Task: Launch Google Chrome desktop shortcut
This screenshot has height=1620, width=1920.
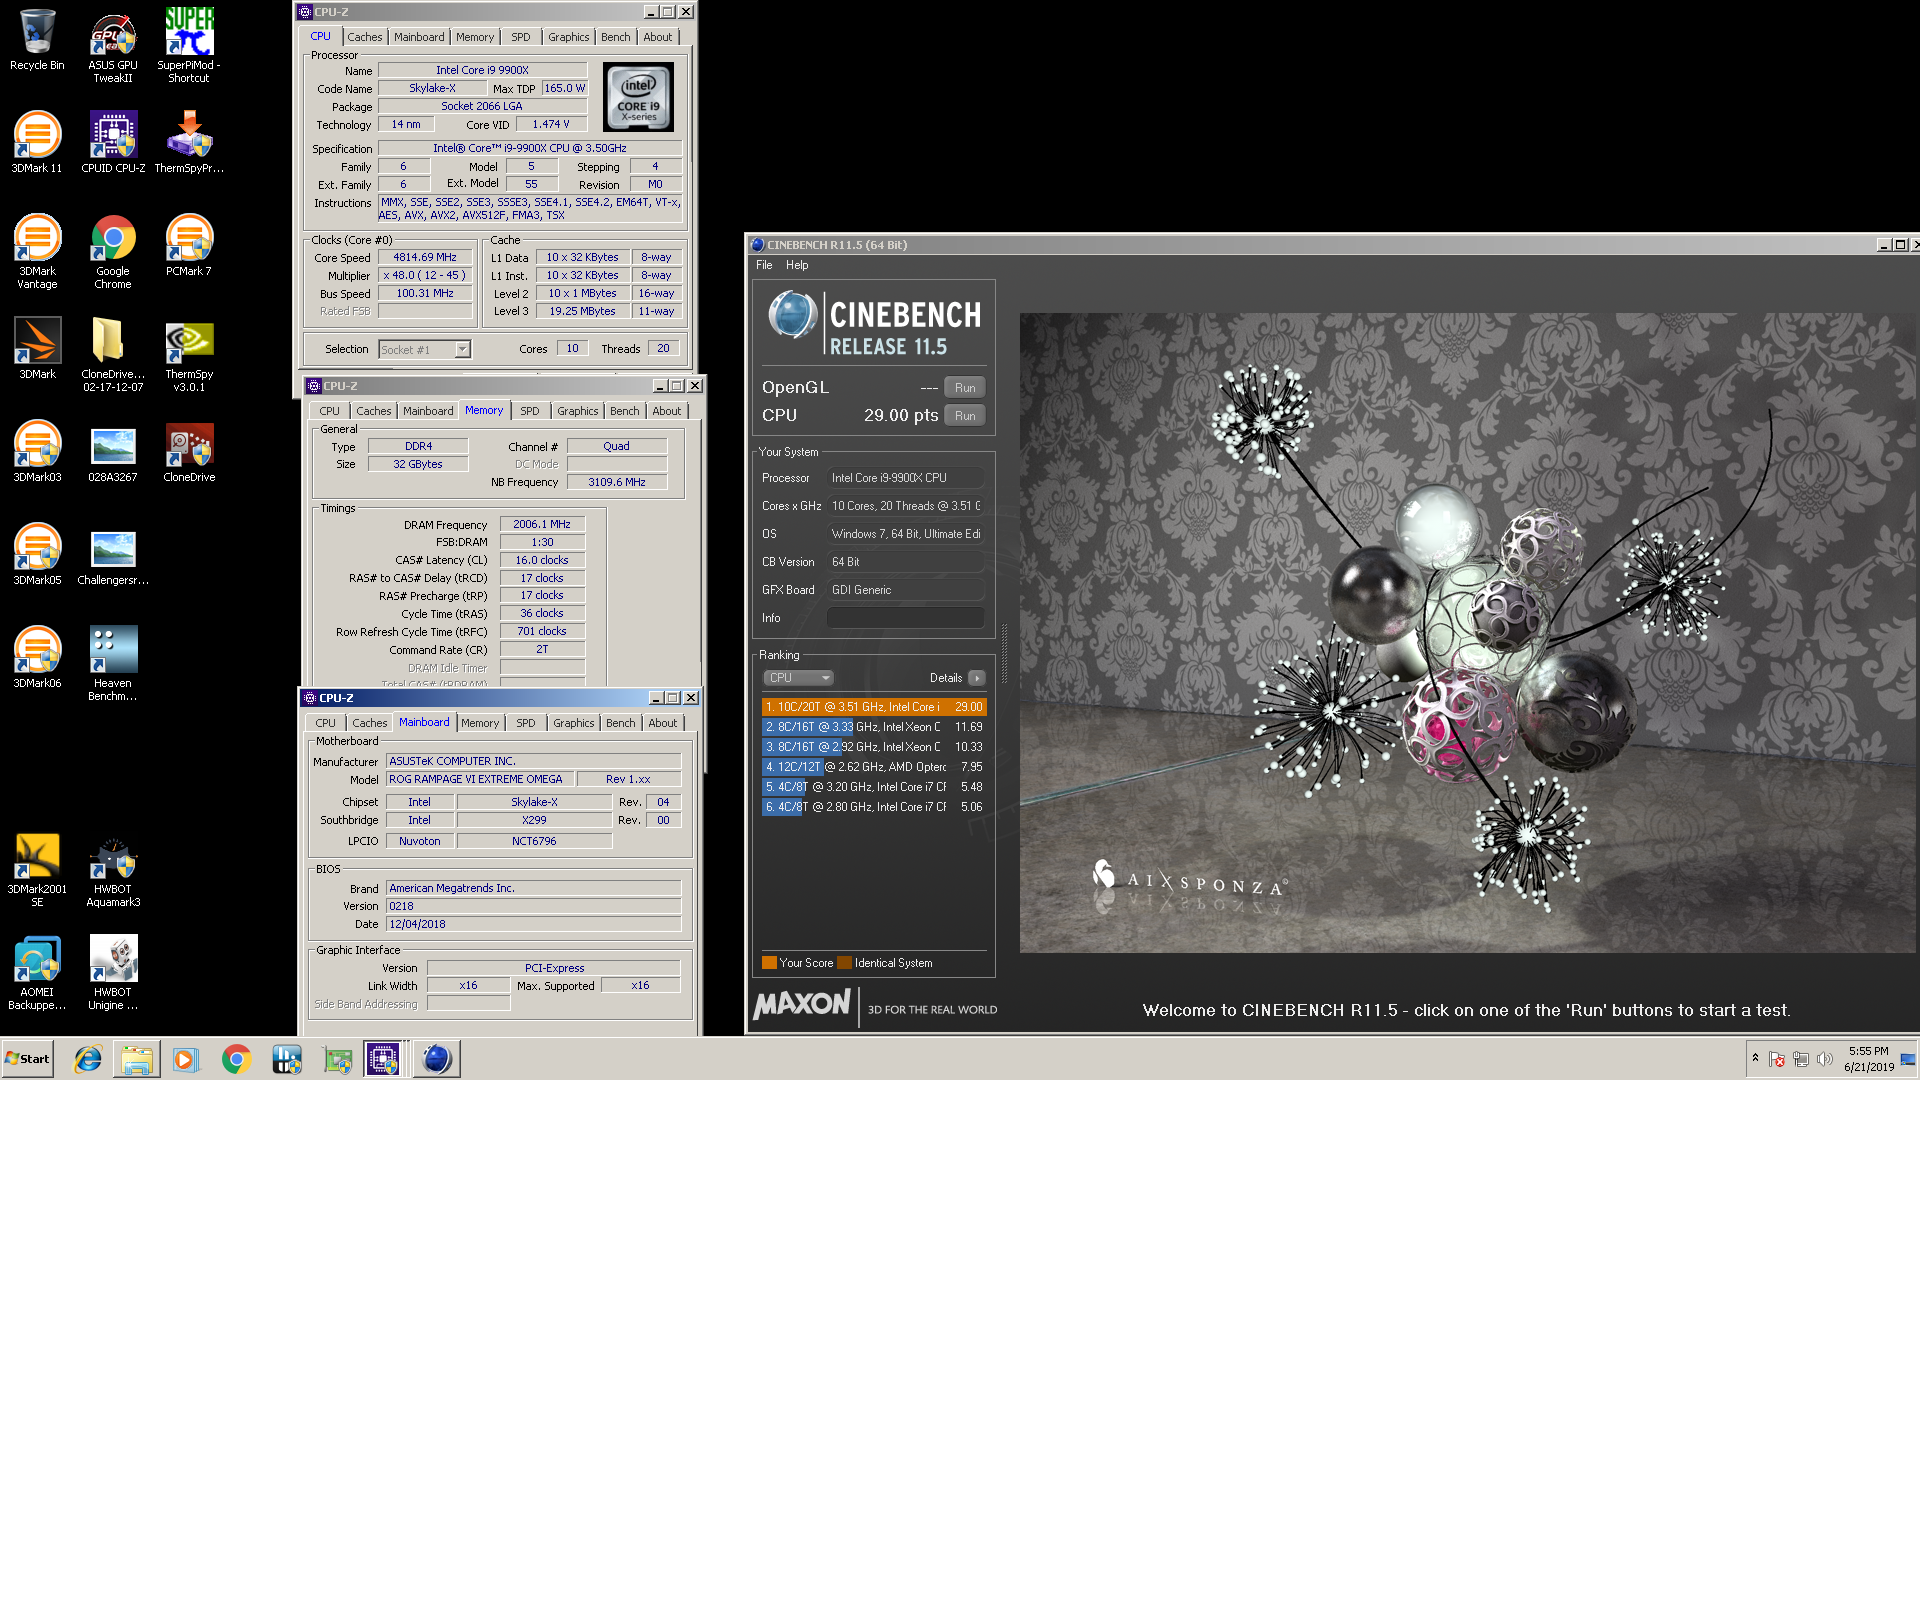Action: click(x=113, y=252)
